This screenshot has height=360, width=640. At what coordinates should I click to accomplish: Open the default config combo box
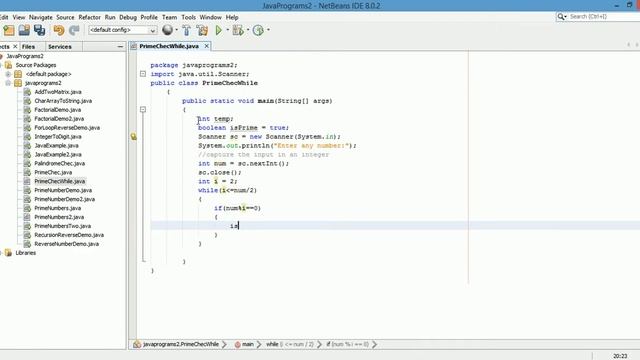(x=122, y=30)
